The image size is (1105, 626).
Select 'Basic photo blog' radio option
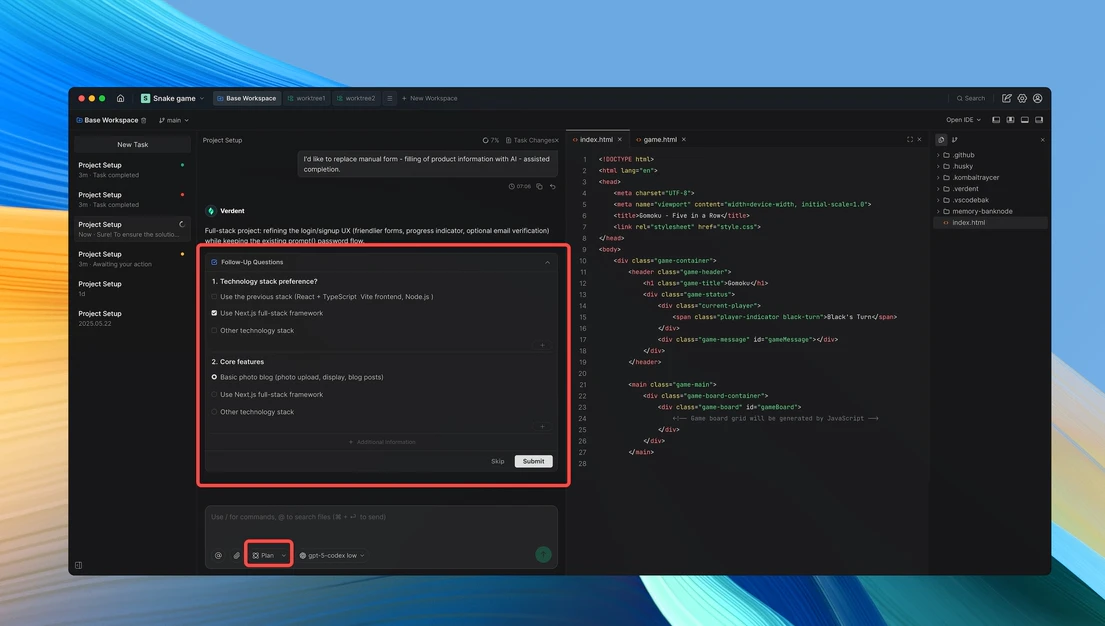(x=214, y=377)
